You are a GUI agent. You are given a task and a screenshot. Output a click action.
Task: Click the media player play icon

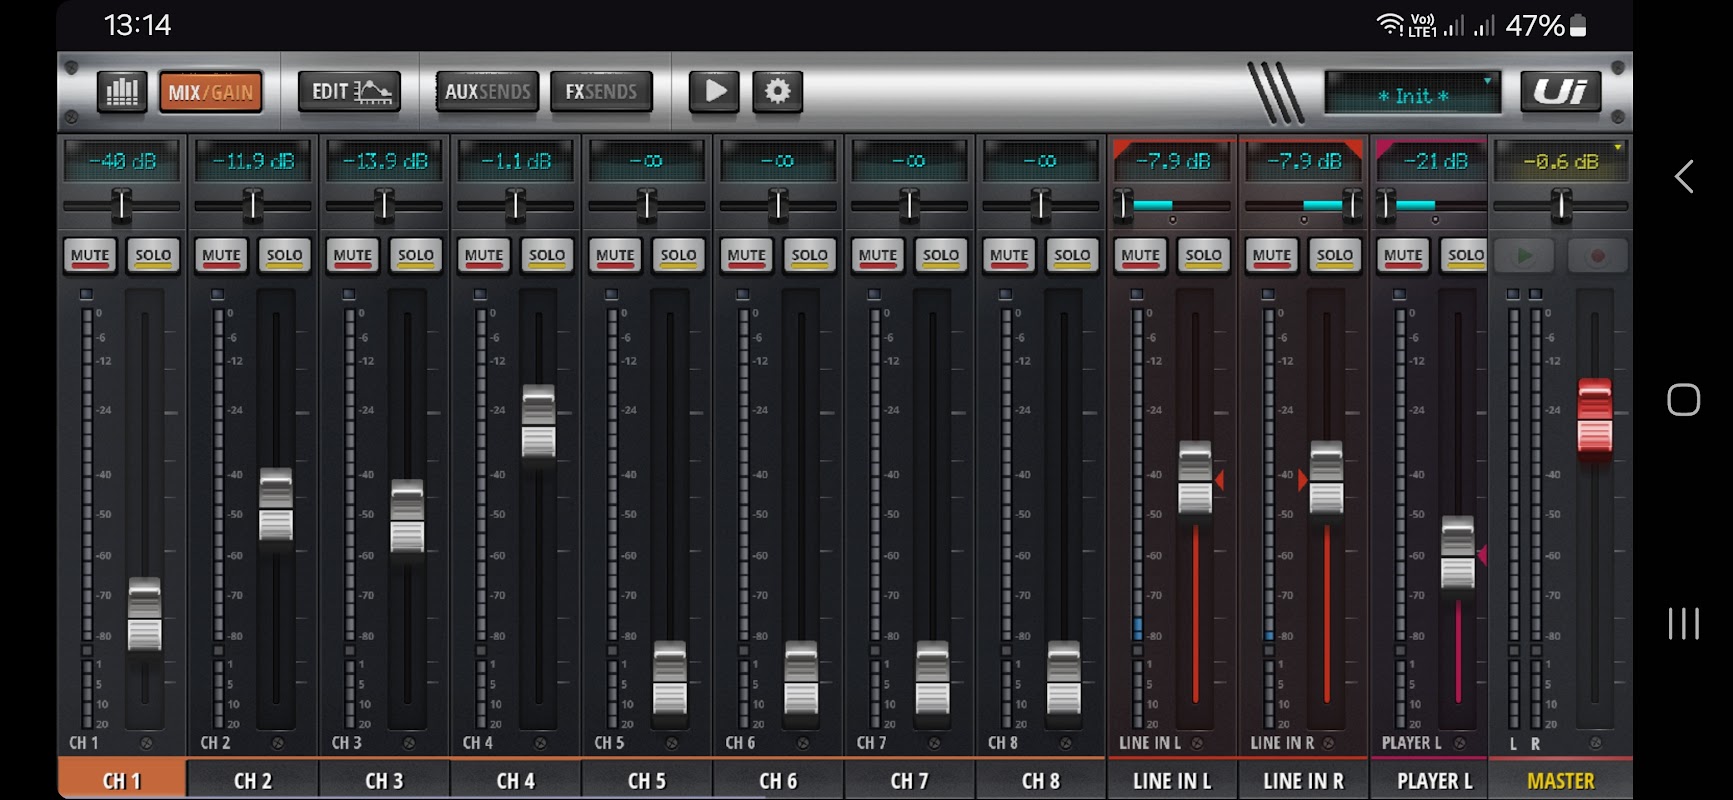pyautogui.click(x=714, y=92)
